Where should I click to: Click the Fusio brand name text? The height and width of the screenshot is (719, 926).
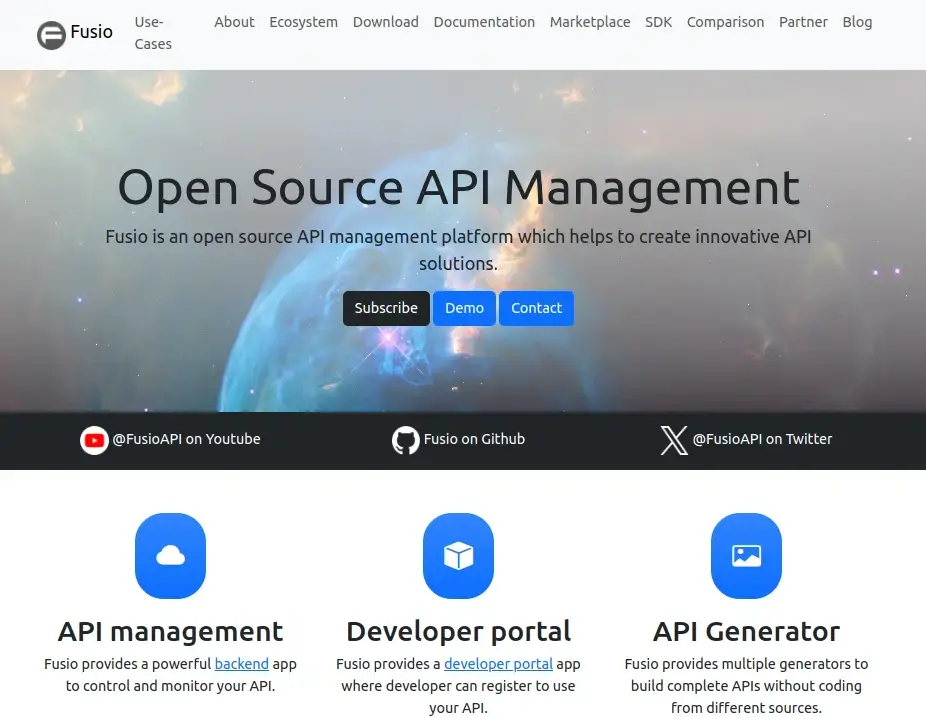(x=92, y=32)
